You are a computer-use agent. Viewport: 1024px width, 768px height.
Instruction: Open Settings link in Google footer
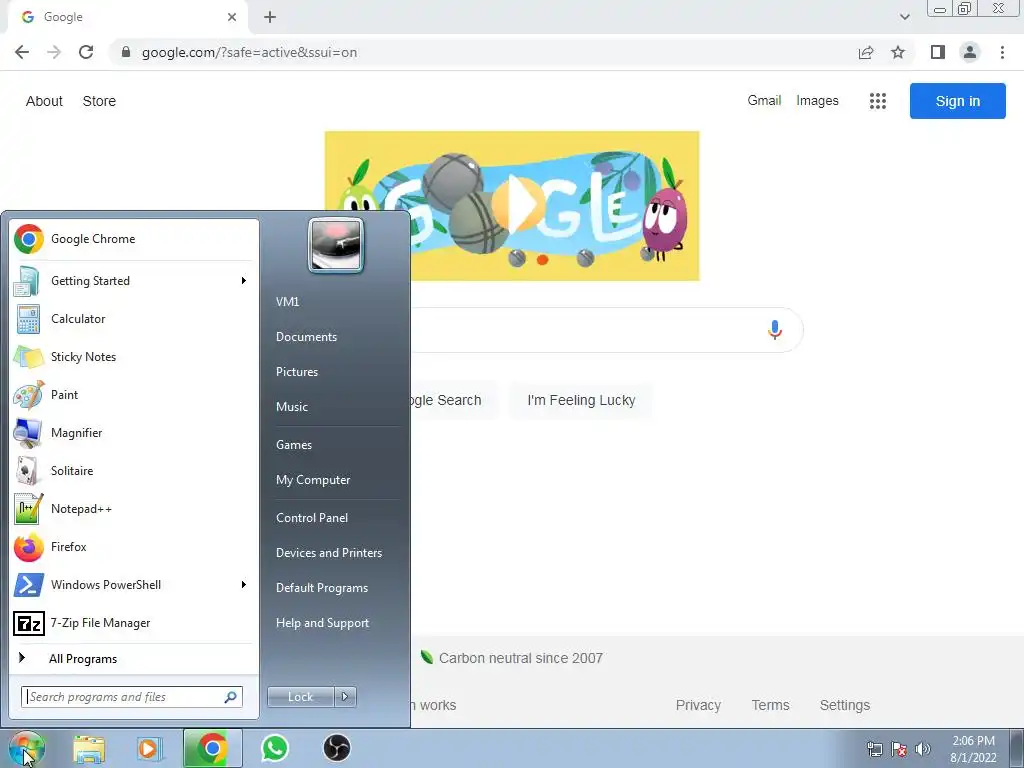[844, 705]
